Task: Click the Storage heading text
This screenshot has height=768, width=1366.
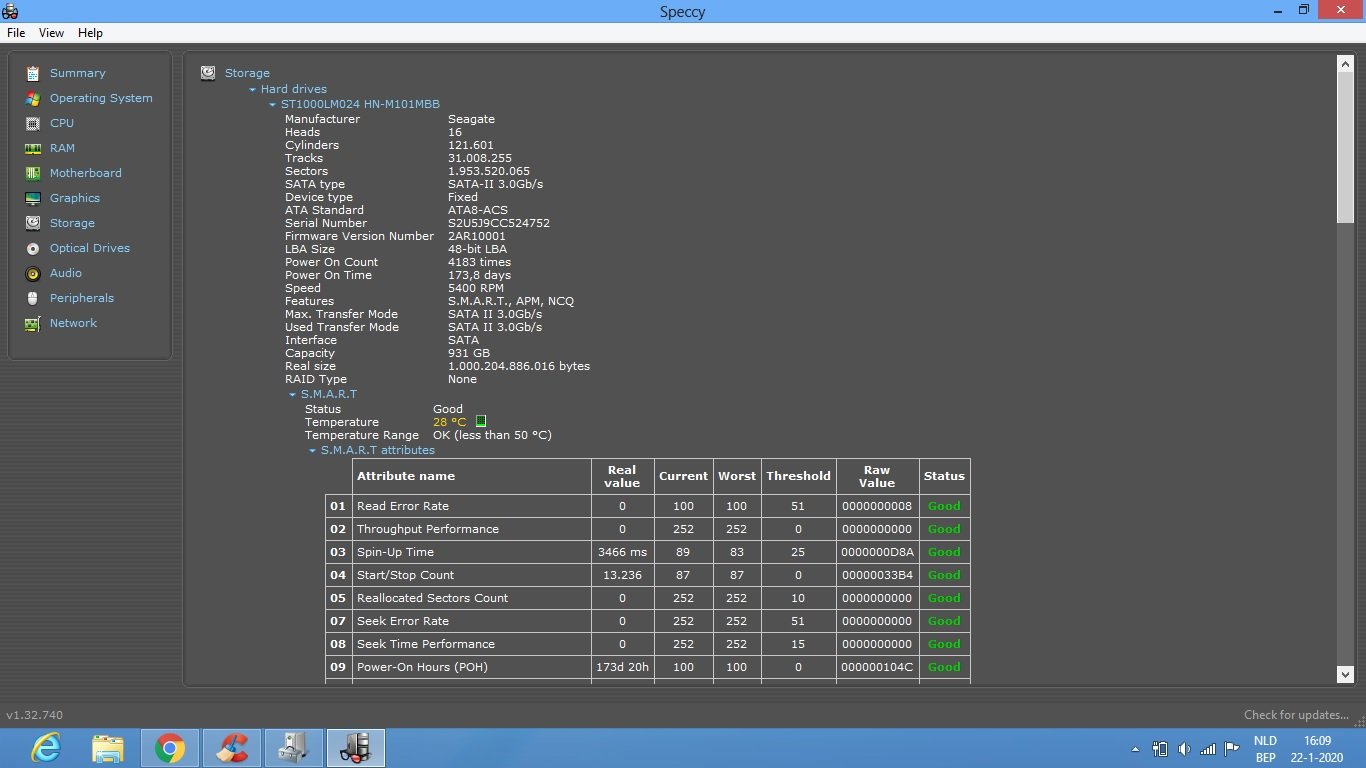Action: [x=247, y=73]
